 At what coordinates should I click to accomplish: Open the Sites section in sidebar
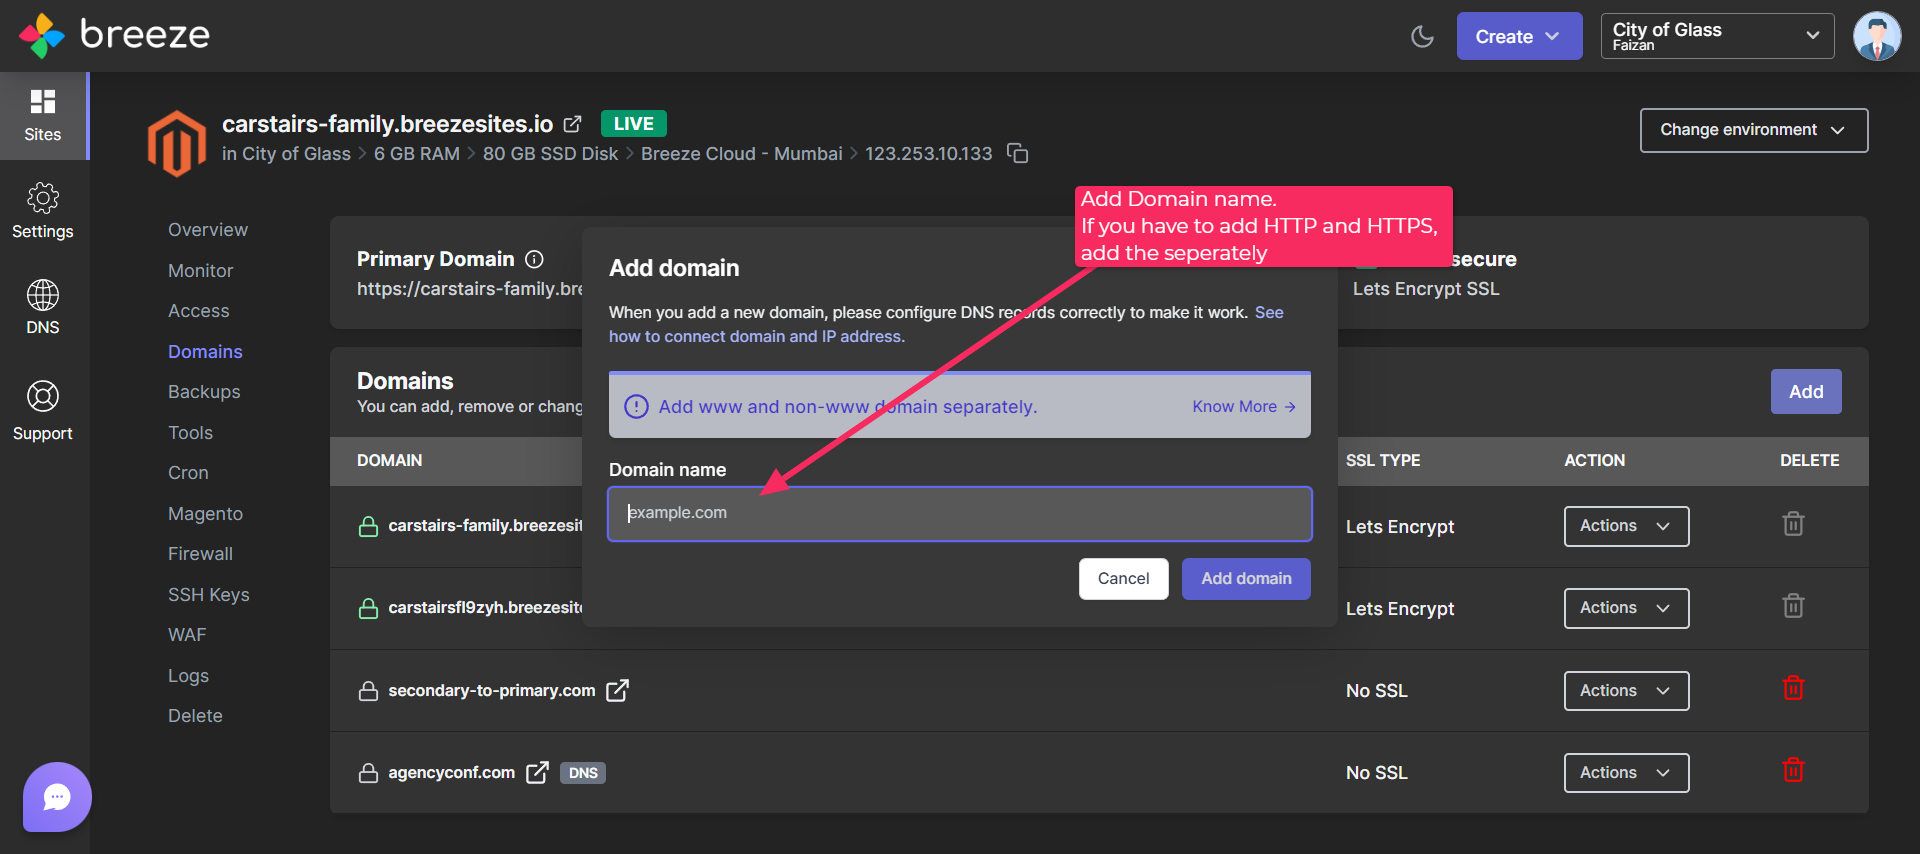(43, 116)
